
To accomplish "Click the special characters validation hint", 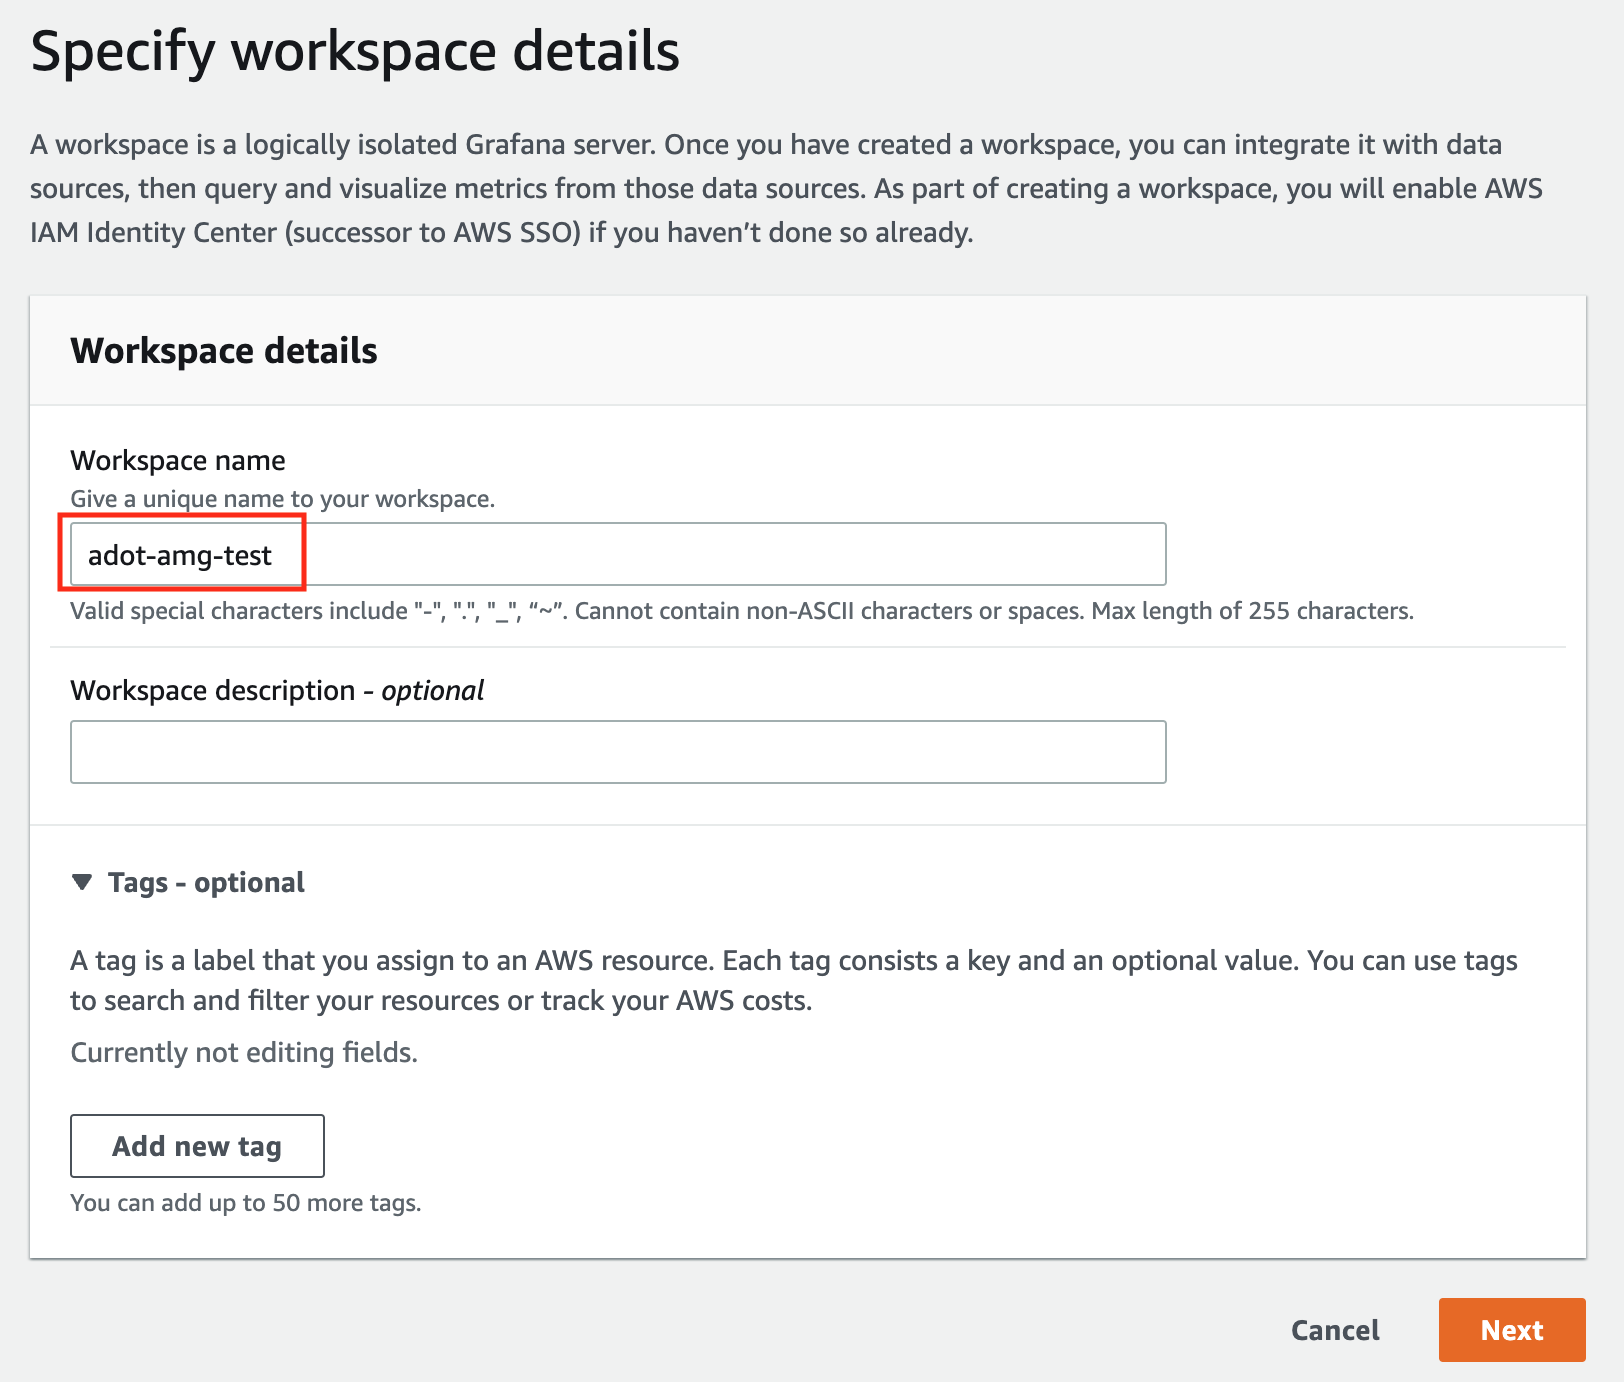I will click(x=742, y=611).
